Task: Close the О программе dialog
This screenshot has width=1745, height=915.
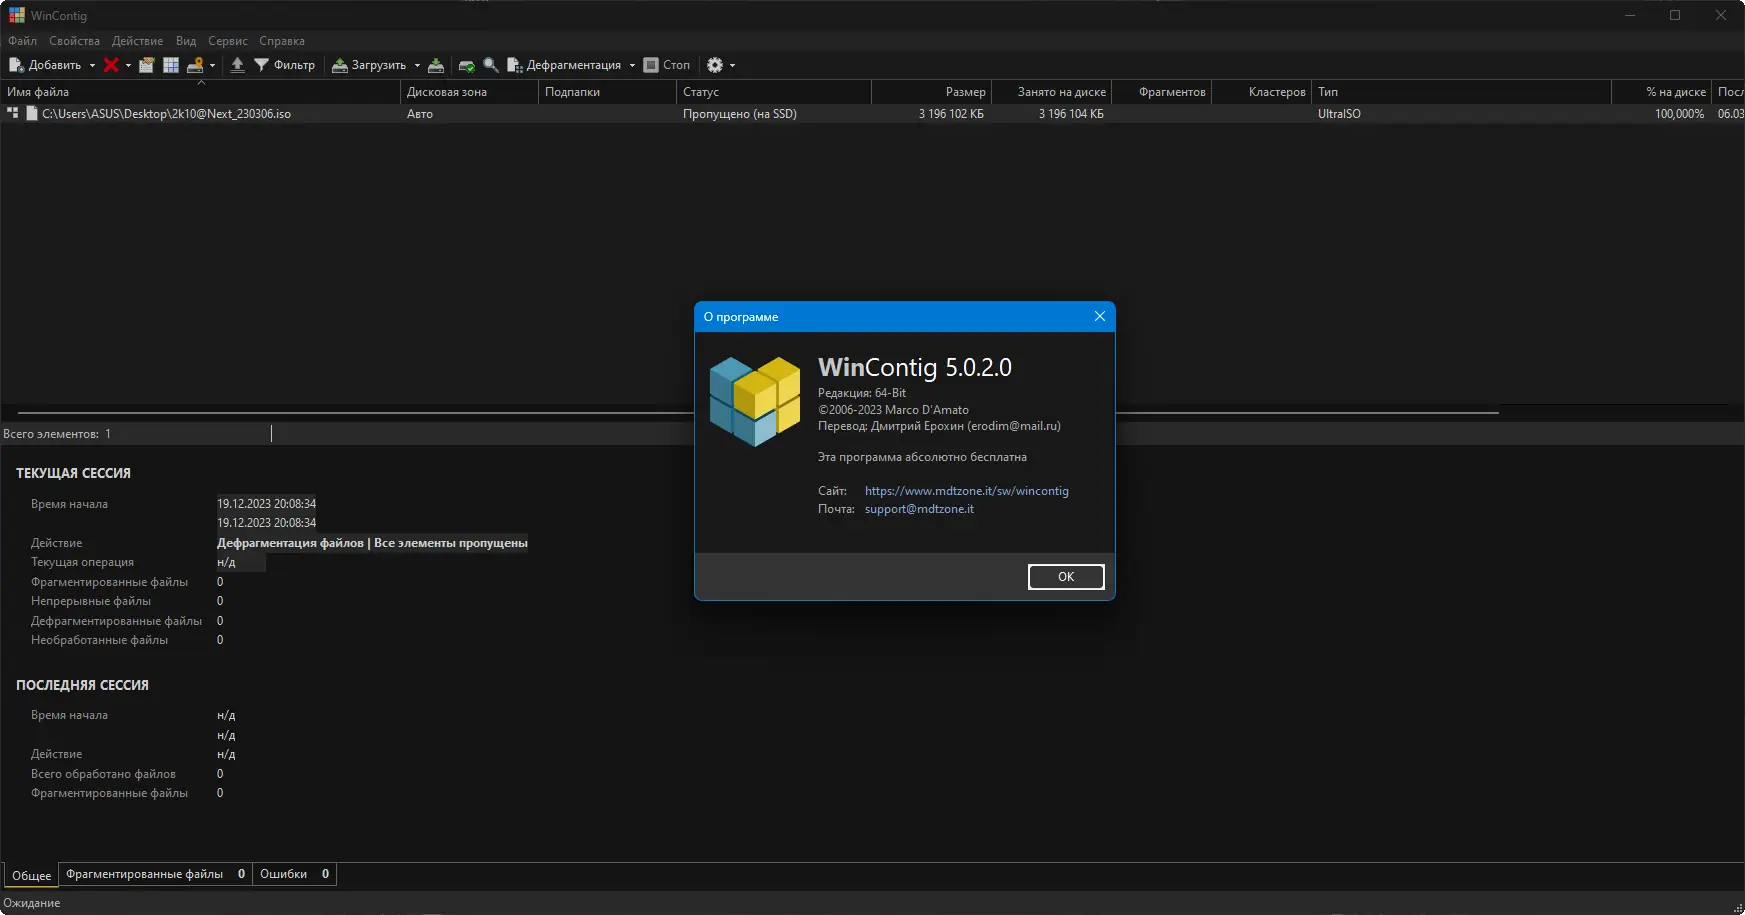Action: pos(1100,316)
